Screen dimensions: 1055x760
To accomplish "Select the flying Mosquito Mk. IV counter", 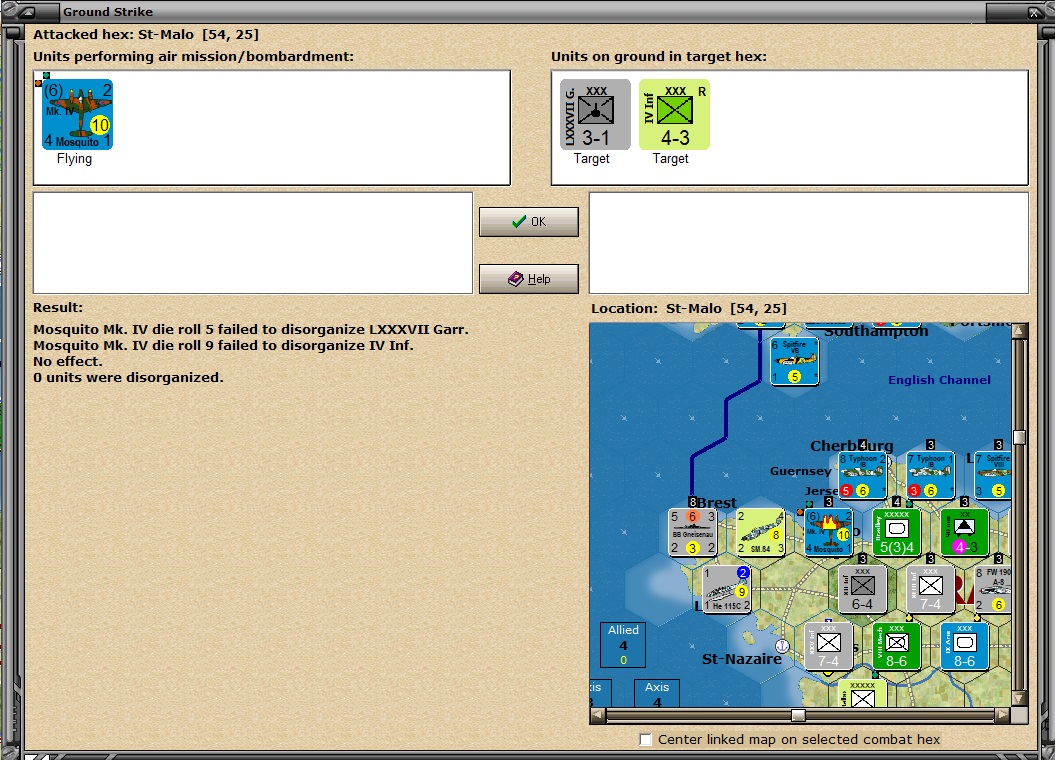I will coord(77,114).
